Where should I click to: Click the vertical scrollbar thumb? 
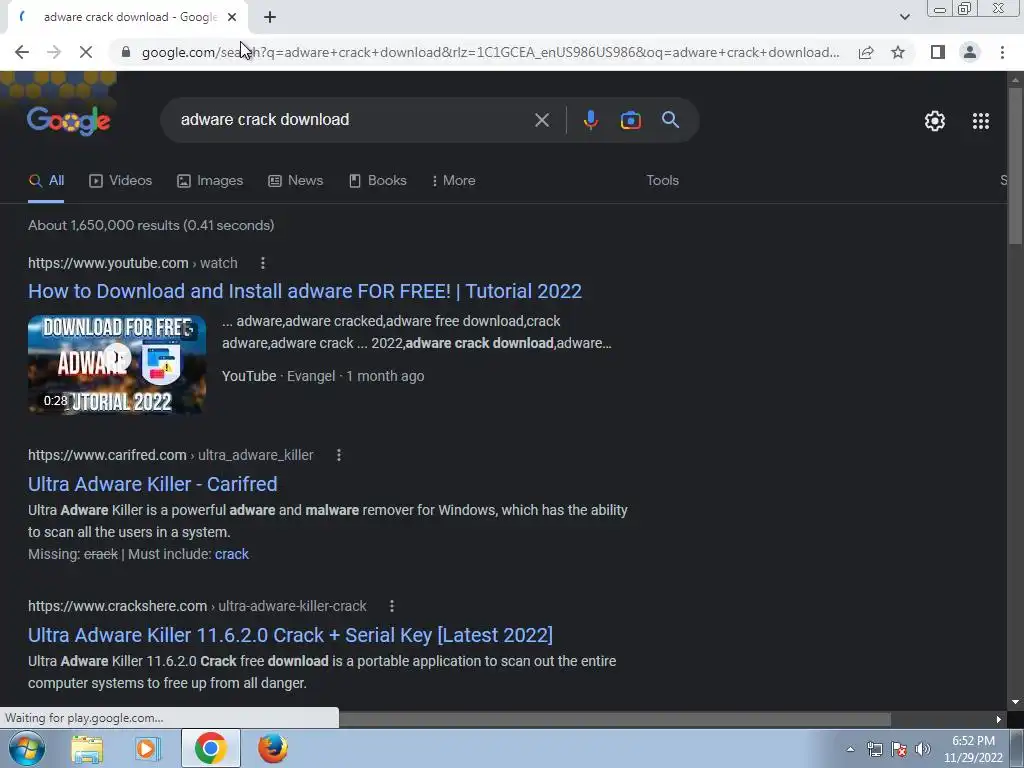click(1016, 165)
